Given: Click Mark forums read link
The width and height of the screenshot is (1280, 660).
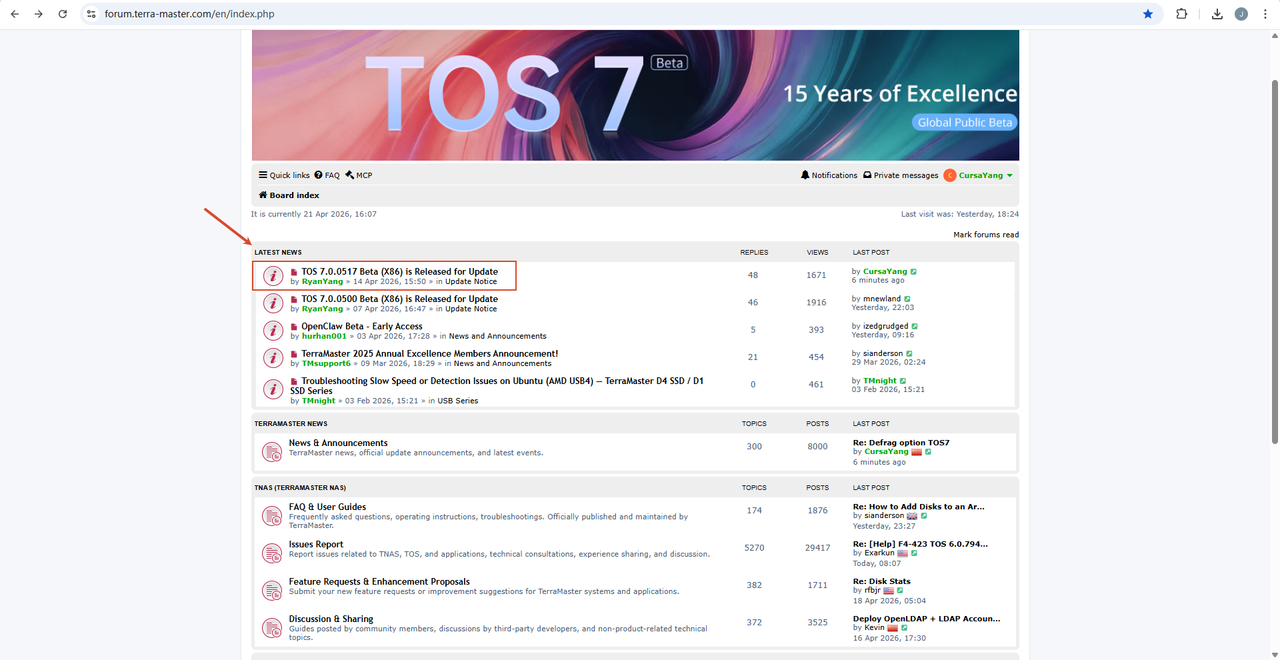Looking at the screenshot, I should click(x=986, y=234).
